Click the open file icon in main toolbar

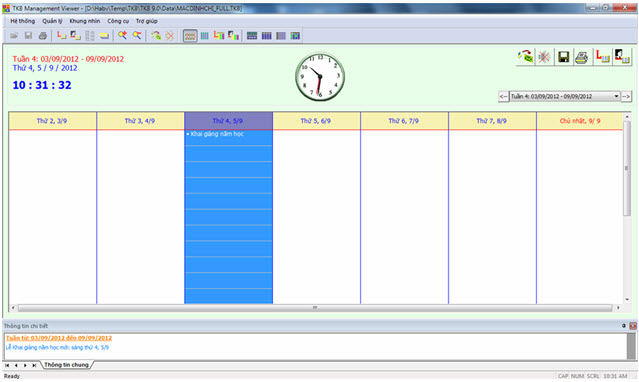tap(14, 36)
